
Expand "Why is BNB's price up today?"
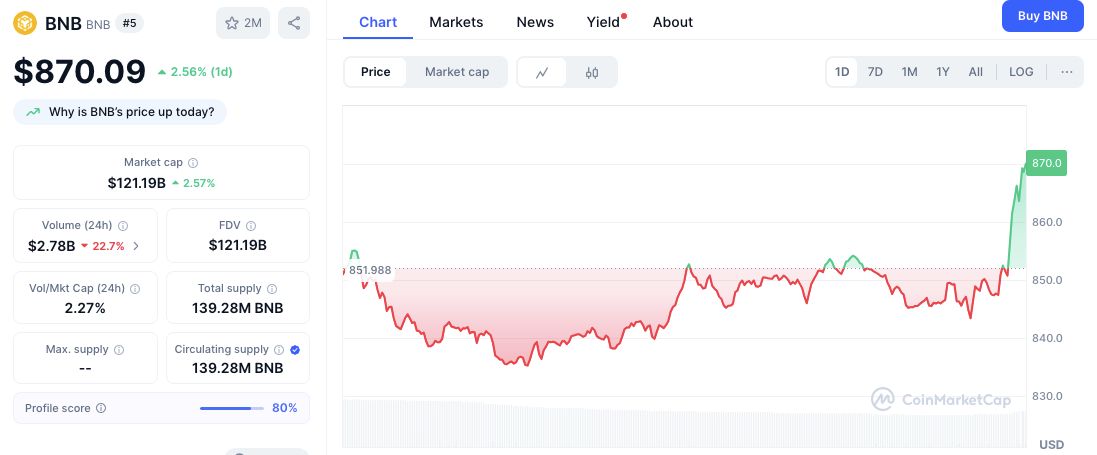coord(120,112)
